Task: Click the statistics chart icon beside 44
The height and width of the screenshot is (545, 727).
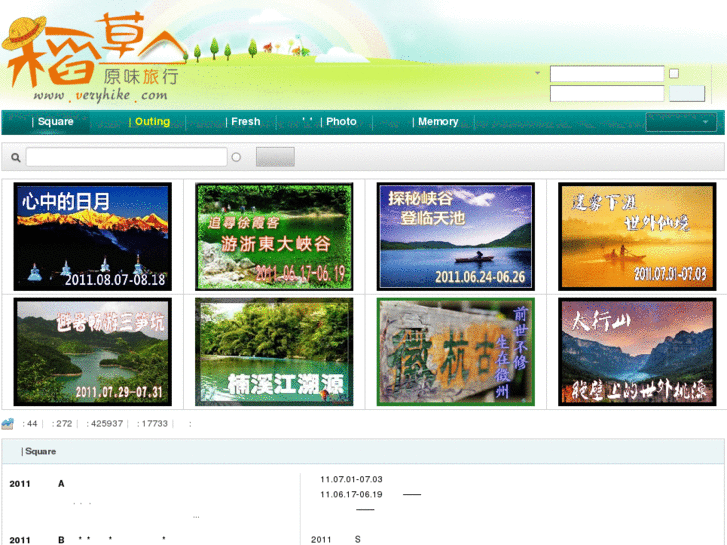Action: coord(7,423)
